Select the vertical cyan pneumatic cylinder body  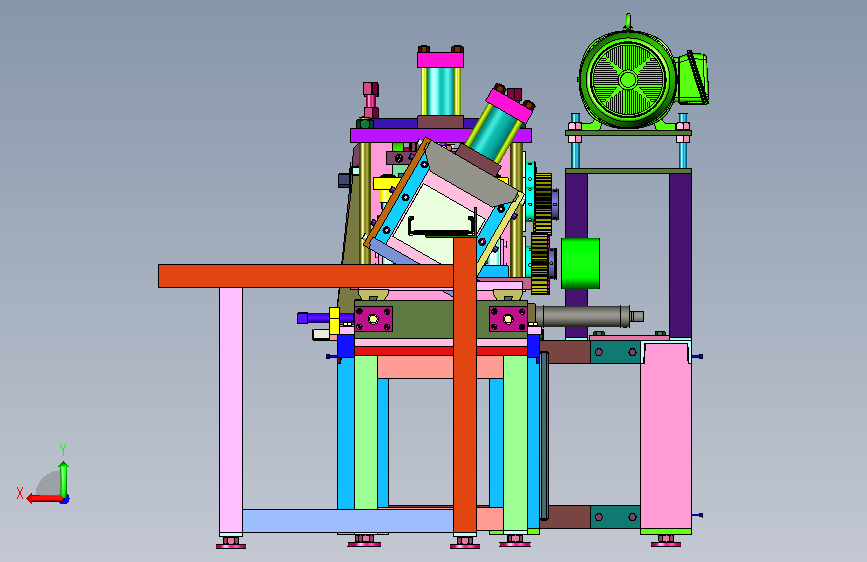[x=441, y=92]
